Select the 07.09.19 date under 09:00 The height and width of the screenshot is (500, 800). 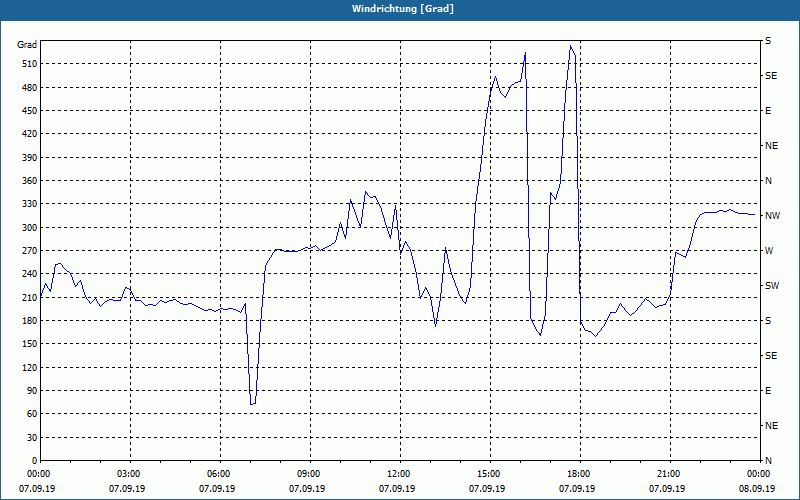307,489
